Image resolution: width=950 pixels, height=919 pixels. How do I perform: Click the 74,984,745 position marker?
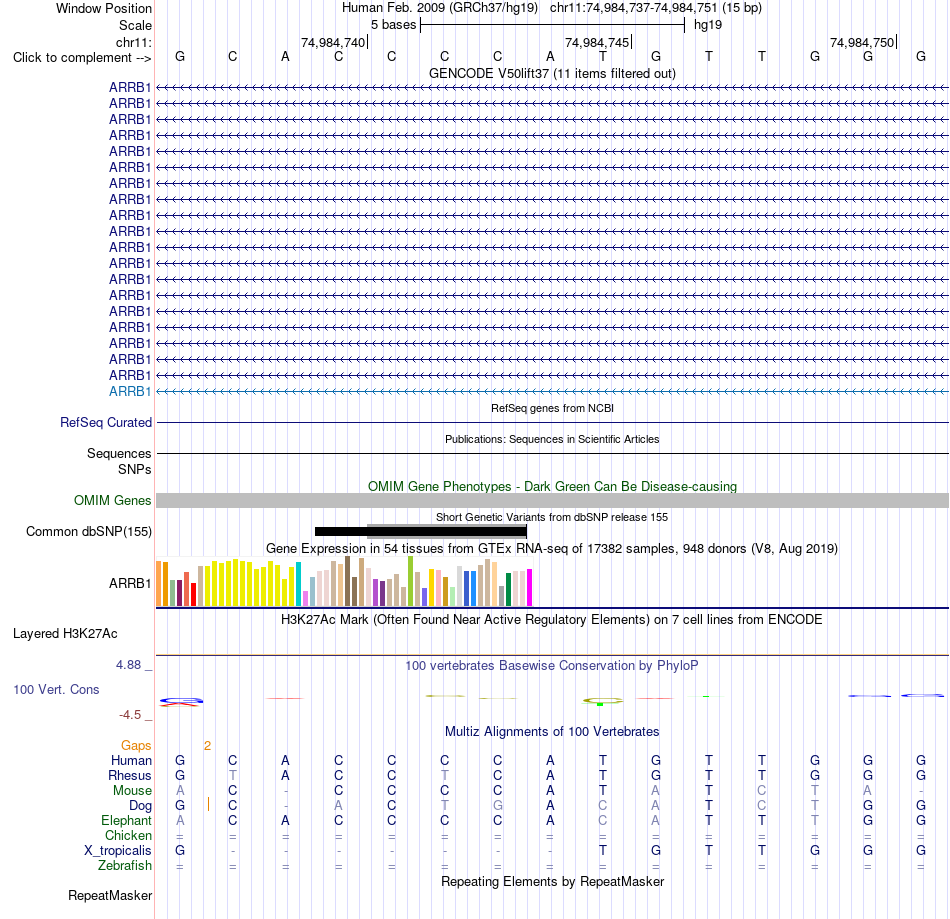click(597, 42)
